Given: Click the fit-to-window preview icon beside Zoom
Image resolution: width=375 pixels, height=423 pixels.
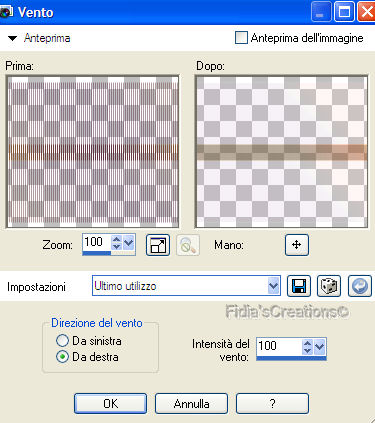Looking at the screenshot, I should tap(158, 245).
